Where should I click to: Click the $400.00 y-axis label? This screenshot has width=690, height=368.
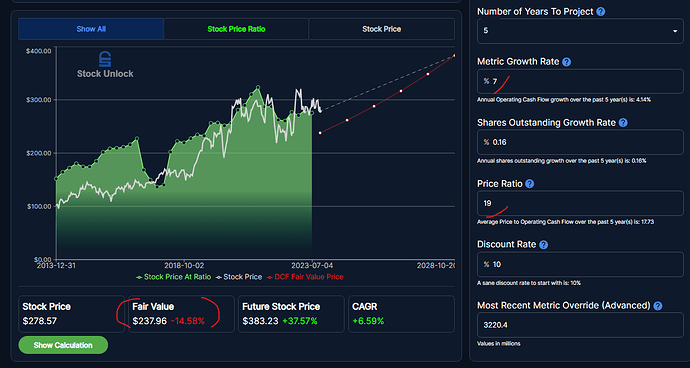tap(39, 51)
